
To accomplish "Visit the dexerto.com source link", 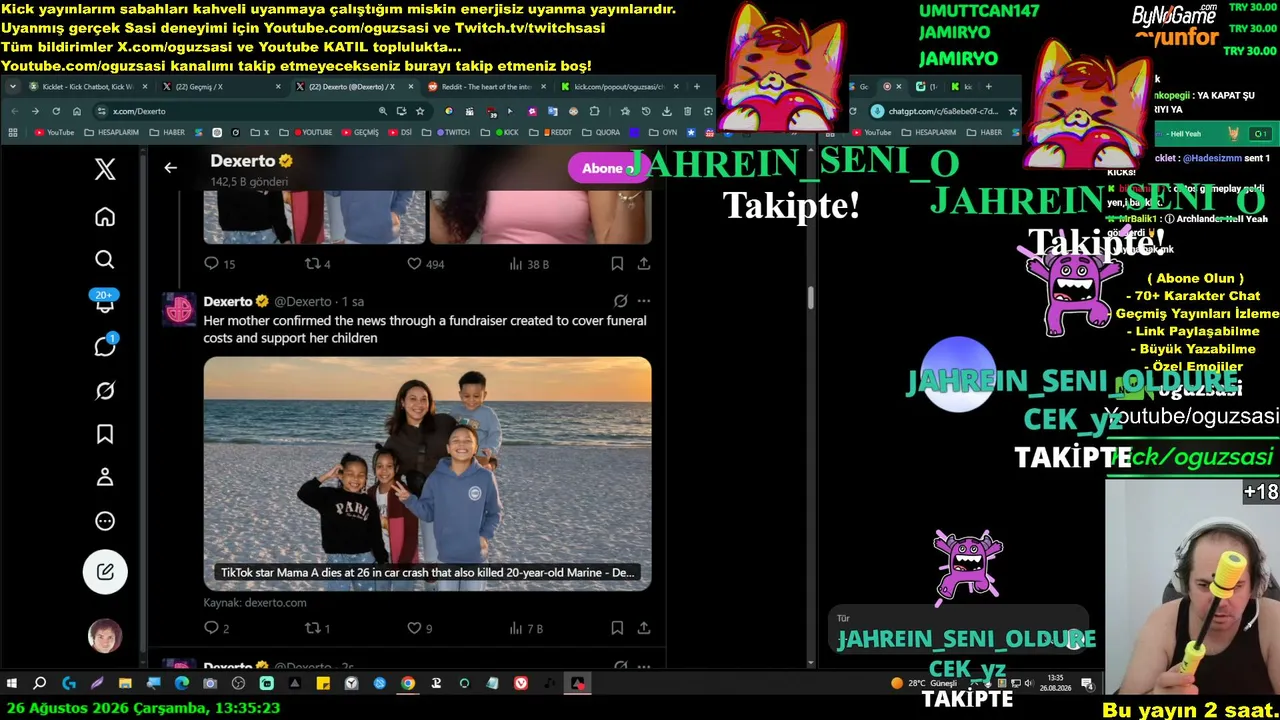I will (255, 603).
